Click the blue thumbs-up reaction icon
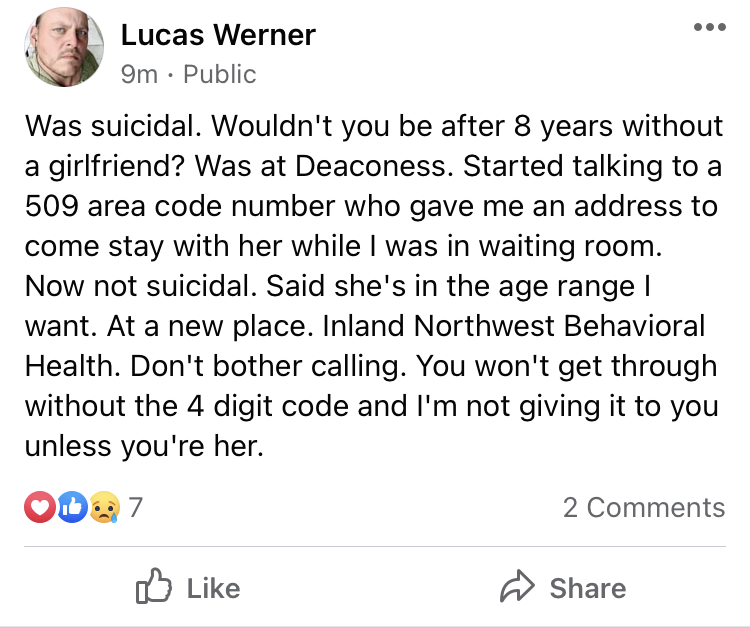The image size is (750, 628). click(x=72, y=507)
